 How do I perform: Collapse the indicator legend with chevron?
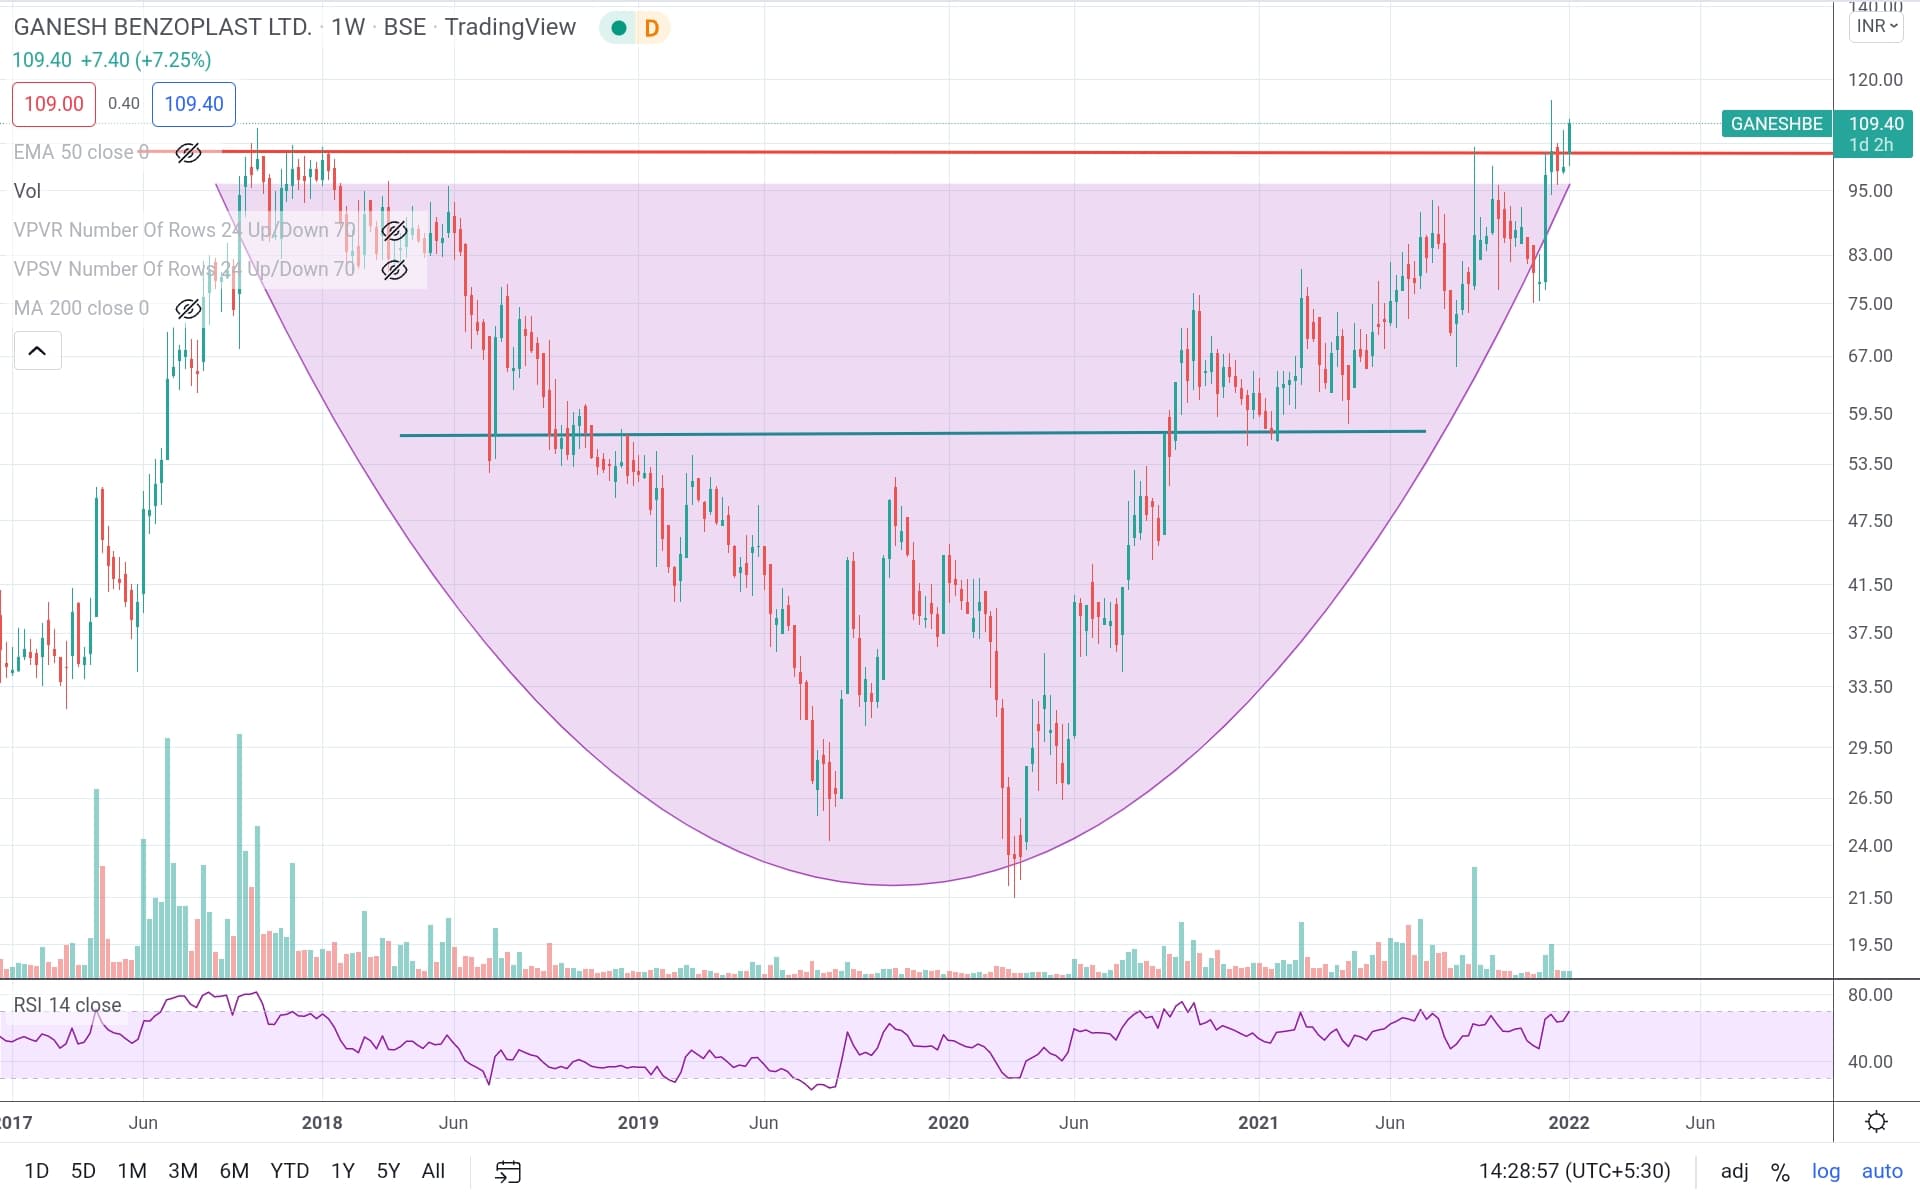pyautogui.click(x=37, y=351)
